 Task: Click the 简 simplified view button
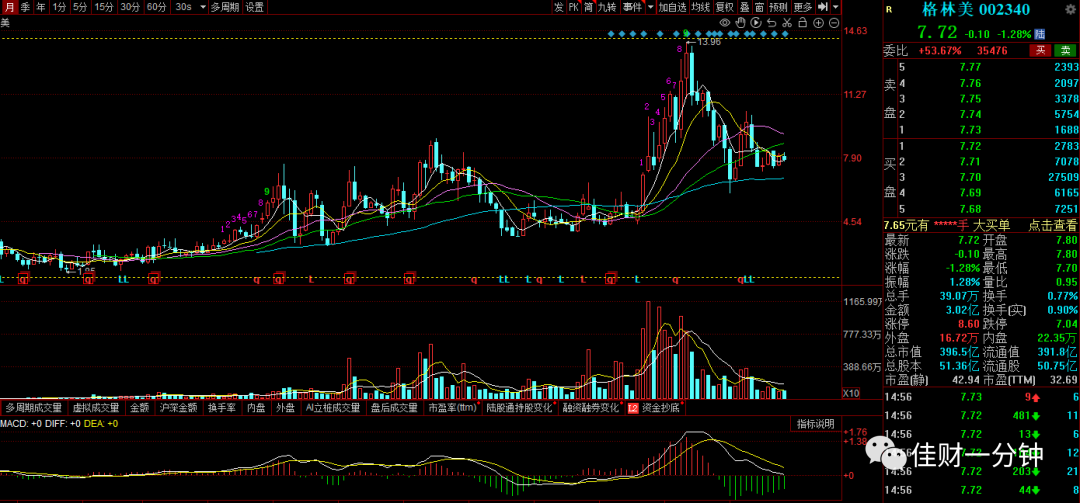(588, 7)
